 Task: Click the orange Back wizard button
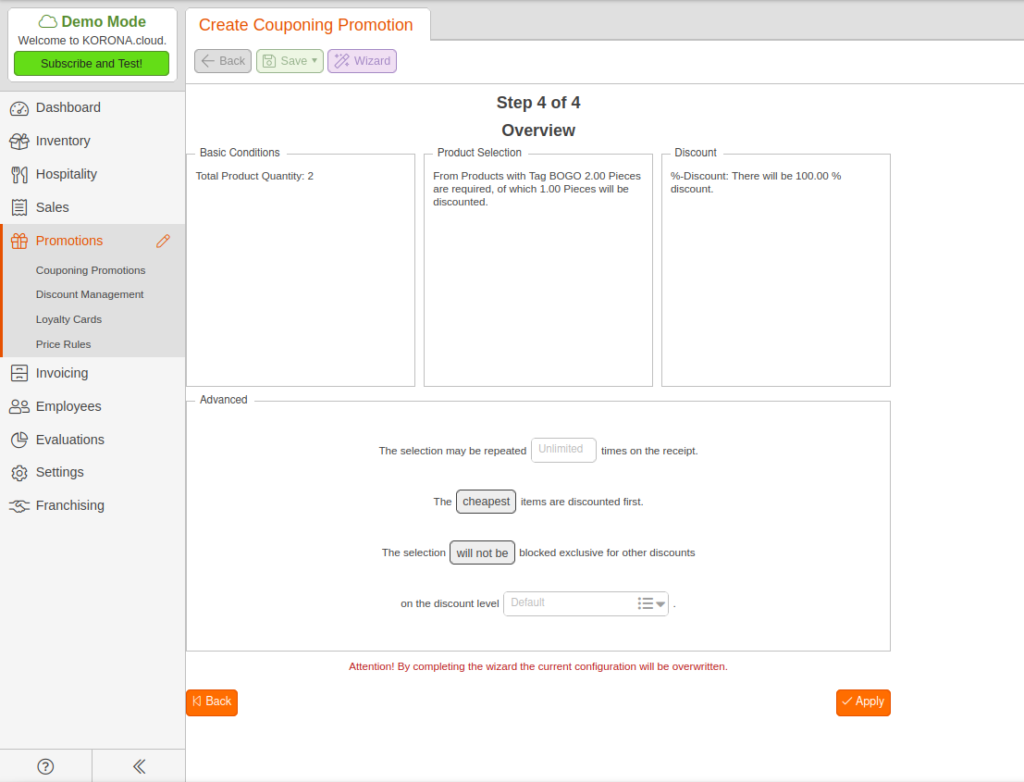point(212,702)
